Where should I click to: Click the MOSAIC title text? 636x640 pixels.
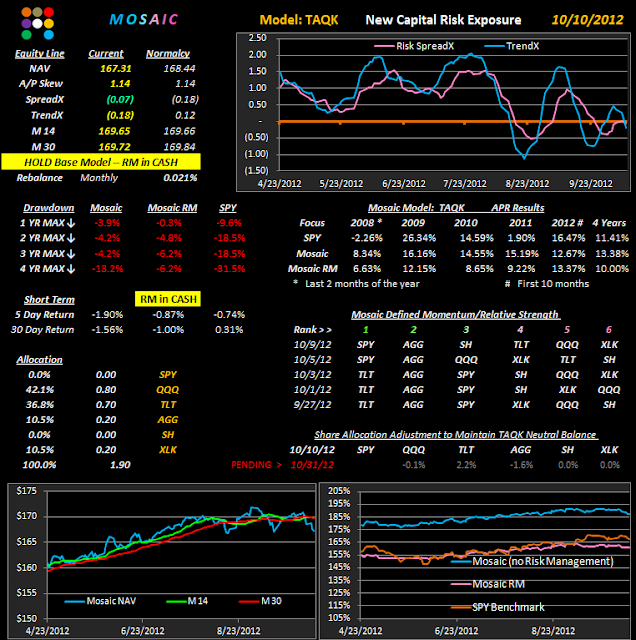tap(144, 20)
